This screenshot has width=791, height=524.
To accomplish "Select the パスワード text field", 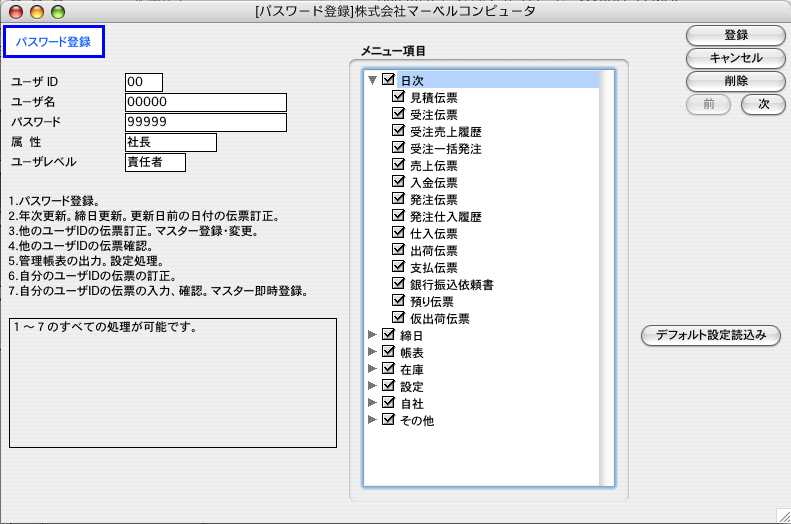I will pos(206,122).
